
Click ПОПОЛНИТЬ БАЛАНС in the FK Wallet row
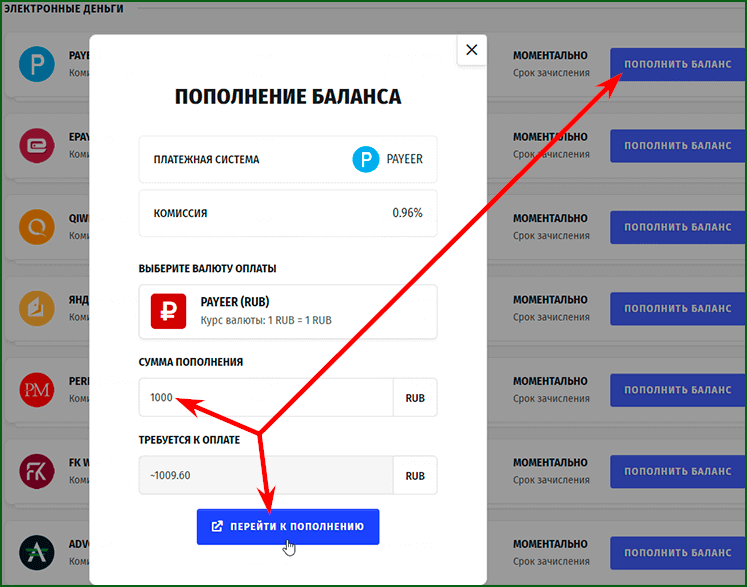pyautogui.click(x=677, y=472)
